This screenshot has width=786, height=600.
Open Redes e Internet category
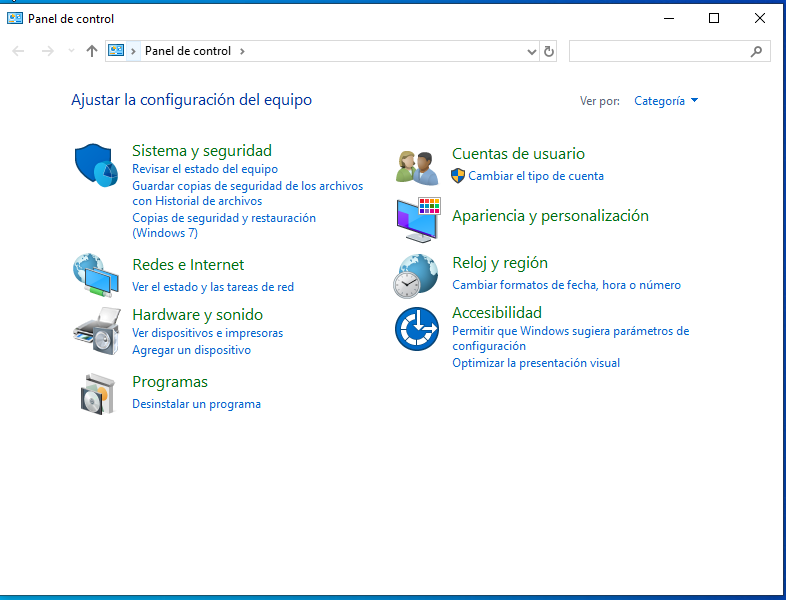(188, 264)
